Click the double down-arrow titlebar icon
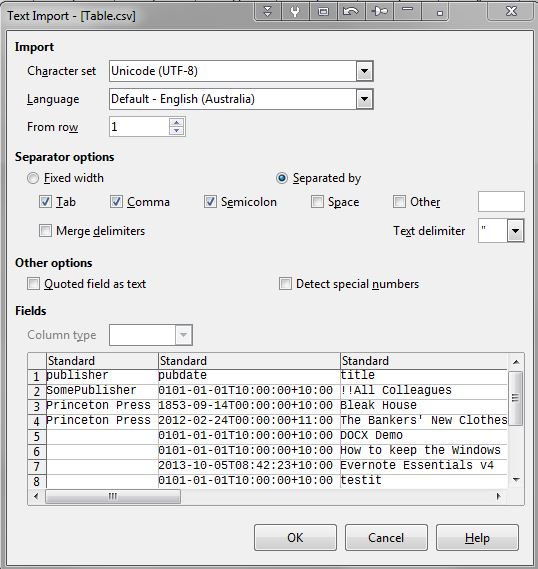The width and height of the screenshot is (538, 569). click(x=268, y=12)
